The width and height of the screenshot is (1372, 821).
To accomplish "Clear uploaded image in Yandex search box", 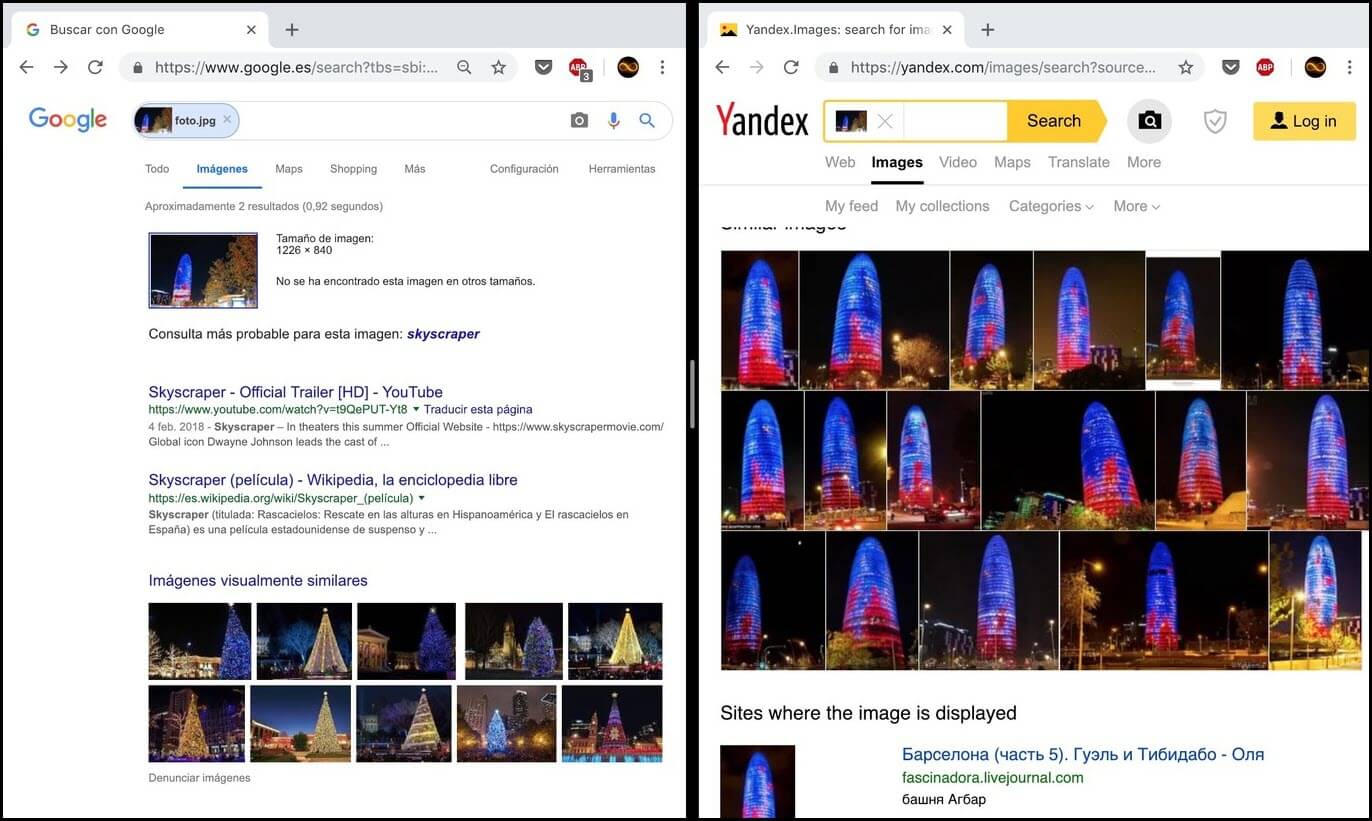I will click(x=885, y=121).
